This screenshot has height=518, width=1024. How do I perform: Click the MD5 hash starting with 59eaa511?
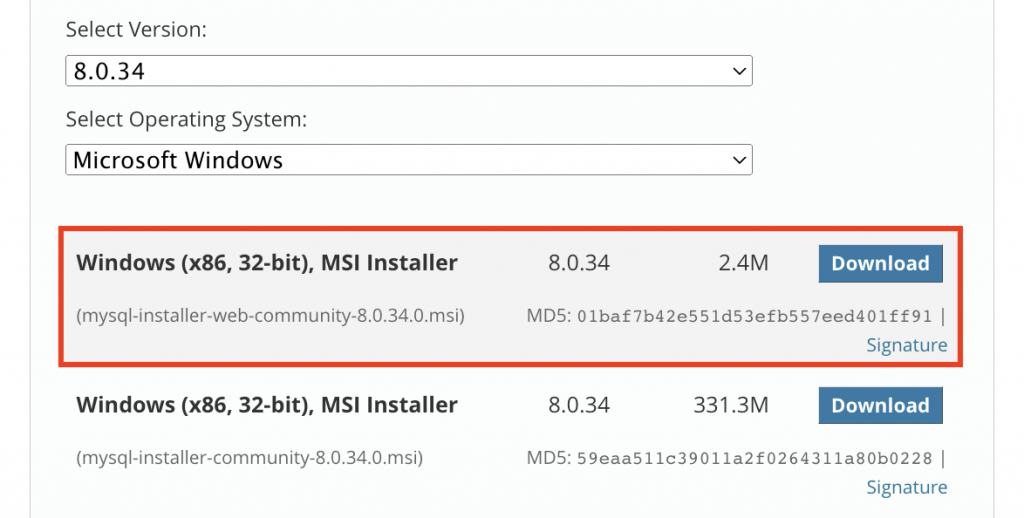754,458
